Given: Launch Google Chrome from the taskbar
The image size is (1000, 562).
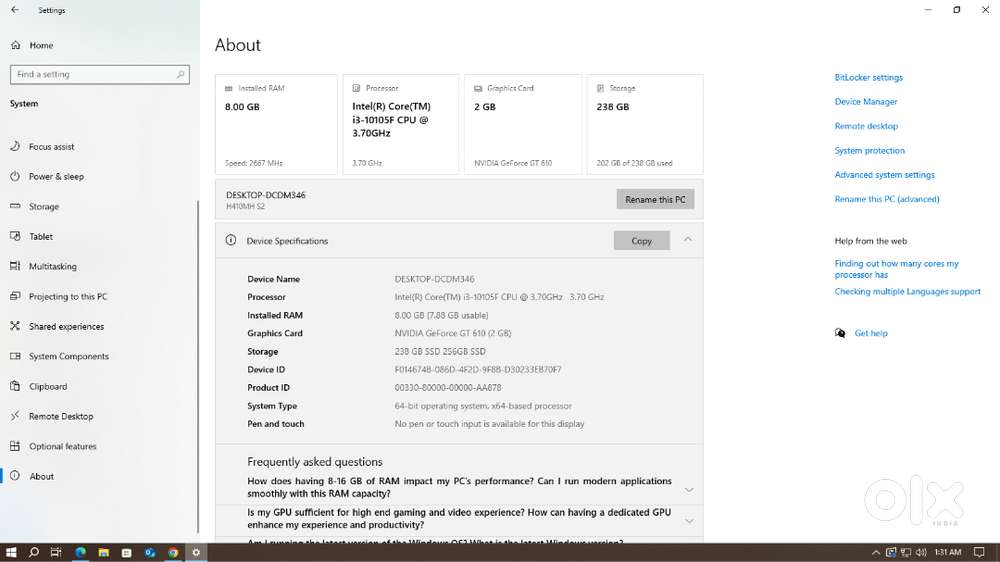Looking at the screenshot, I should tap(173, 552).
